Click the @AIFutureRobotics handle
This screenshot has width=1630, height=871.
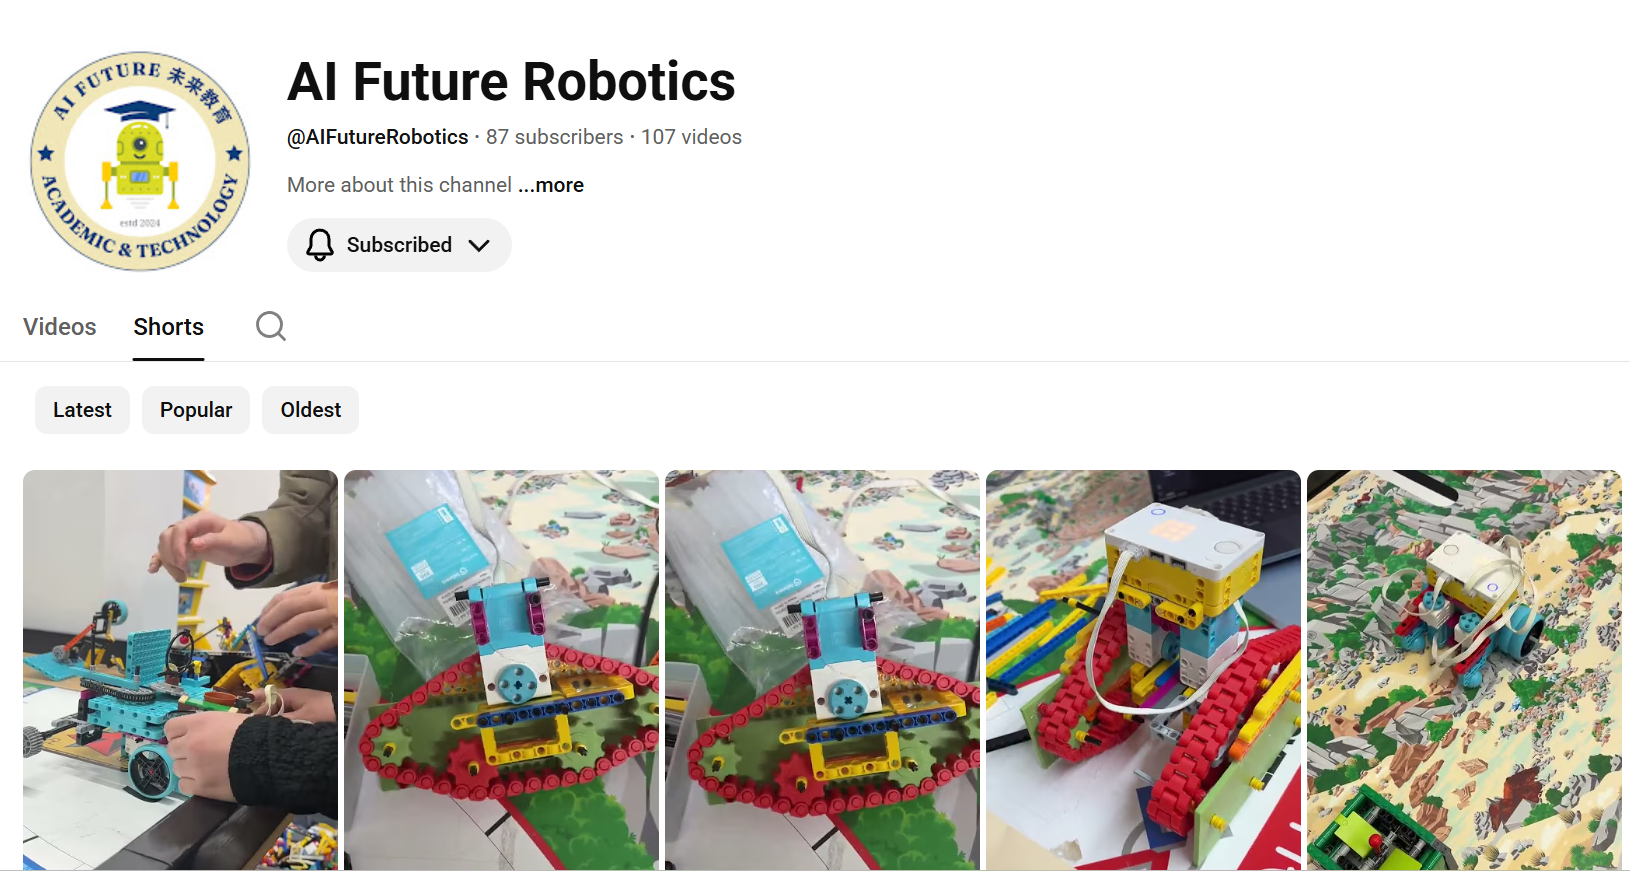378,137
